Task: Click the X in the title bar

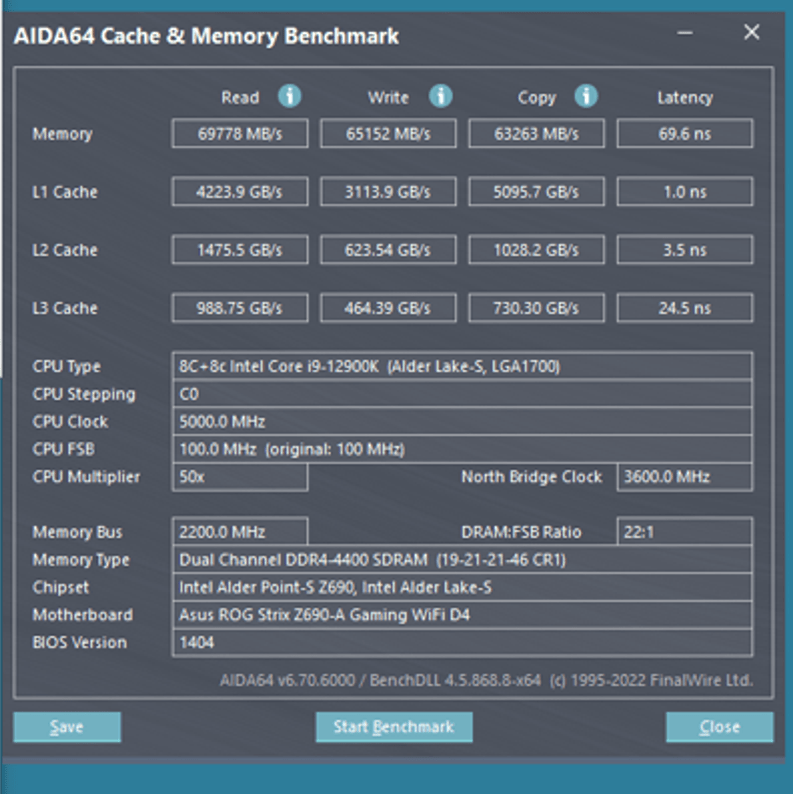Action: [752, 32]
